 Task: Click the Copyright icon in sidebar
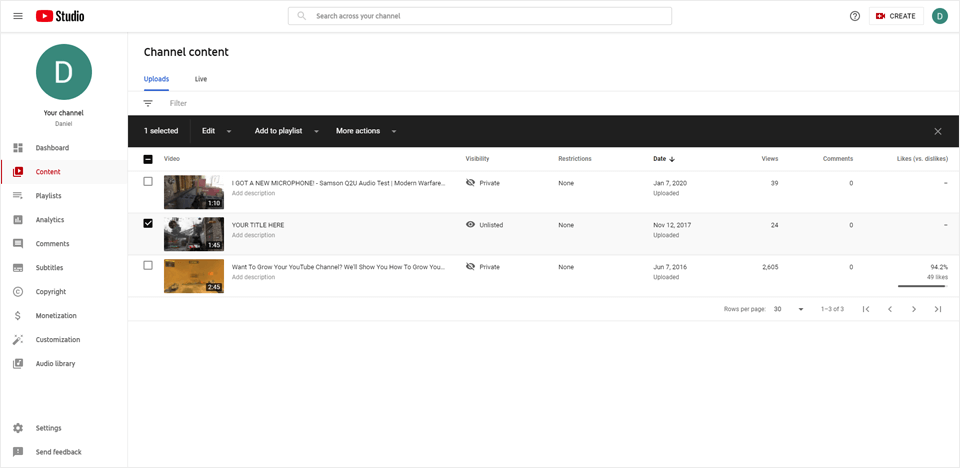pyautogui.click(x=18, y=292)
